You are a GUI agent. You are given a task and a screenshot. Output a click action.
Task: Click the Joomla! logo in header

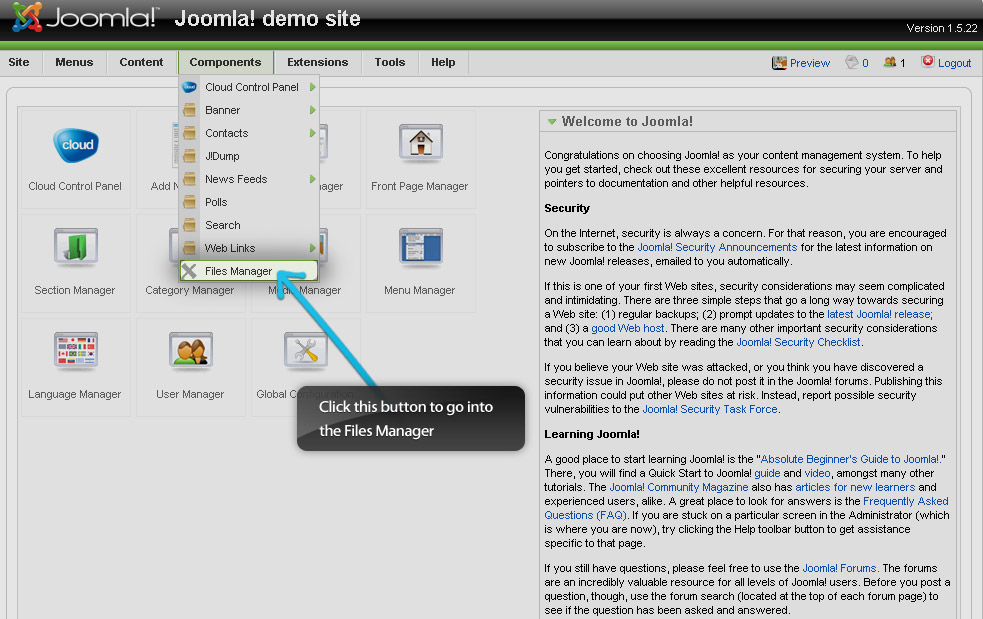point(85,18)
